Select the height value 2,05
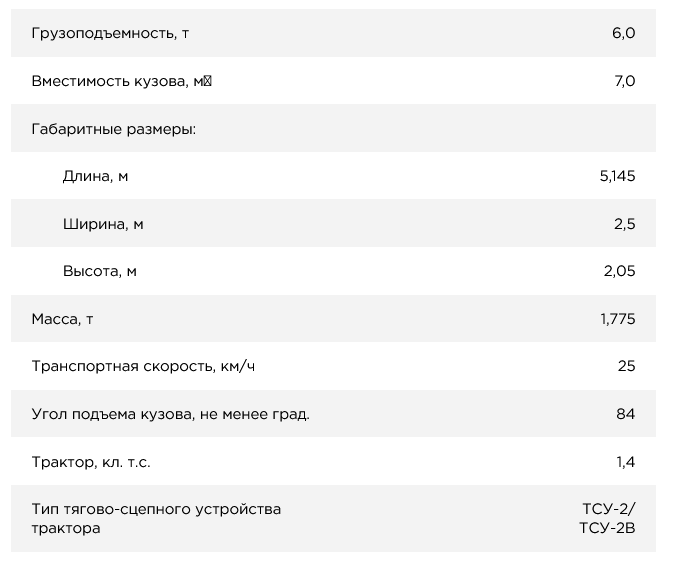This screenshot has height=570, width=675. (620, 271)
